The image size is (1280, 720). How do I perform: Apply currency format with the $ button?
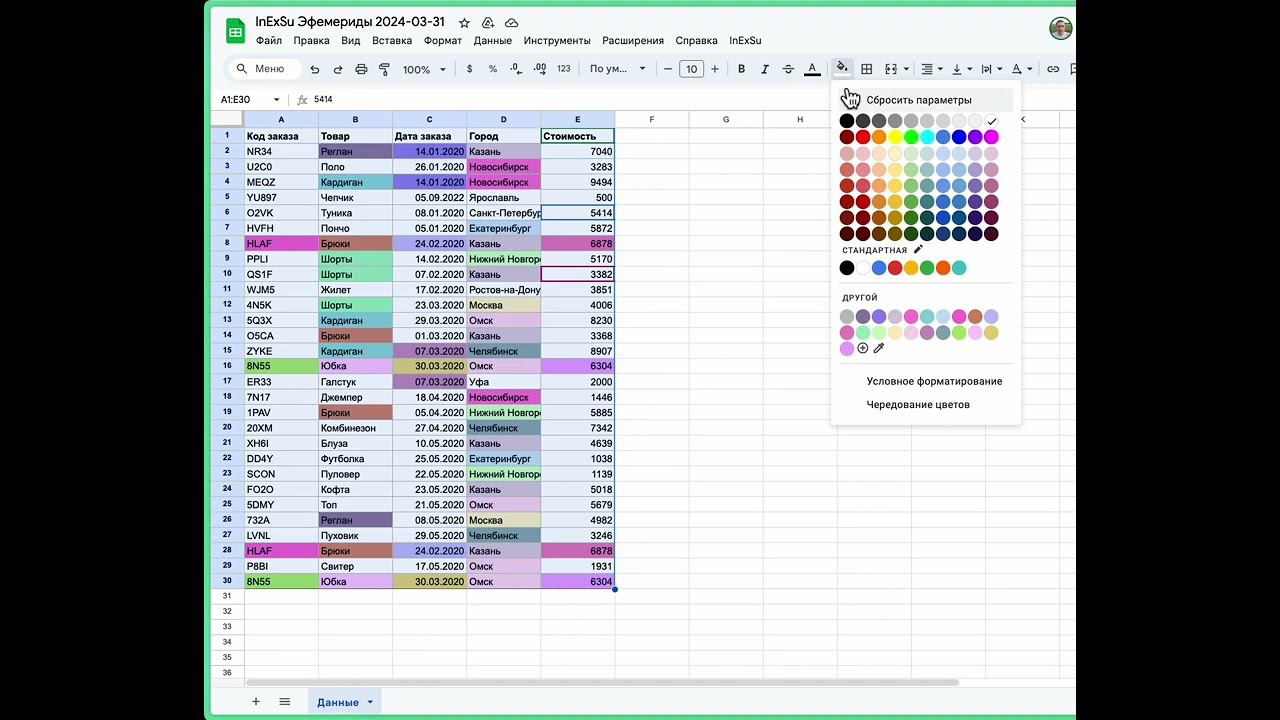(x=470, y=69)
